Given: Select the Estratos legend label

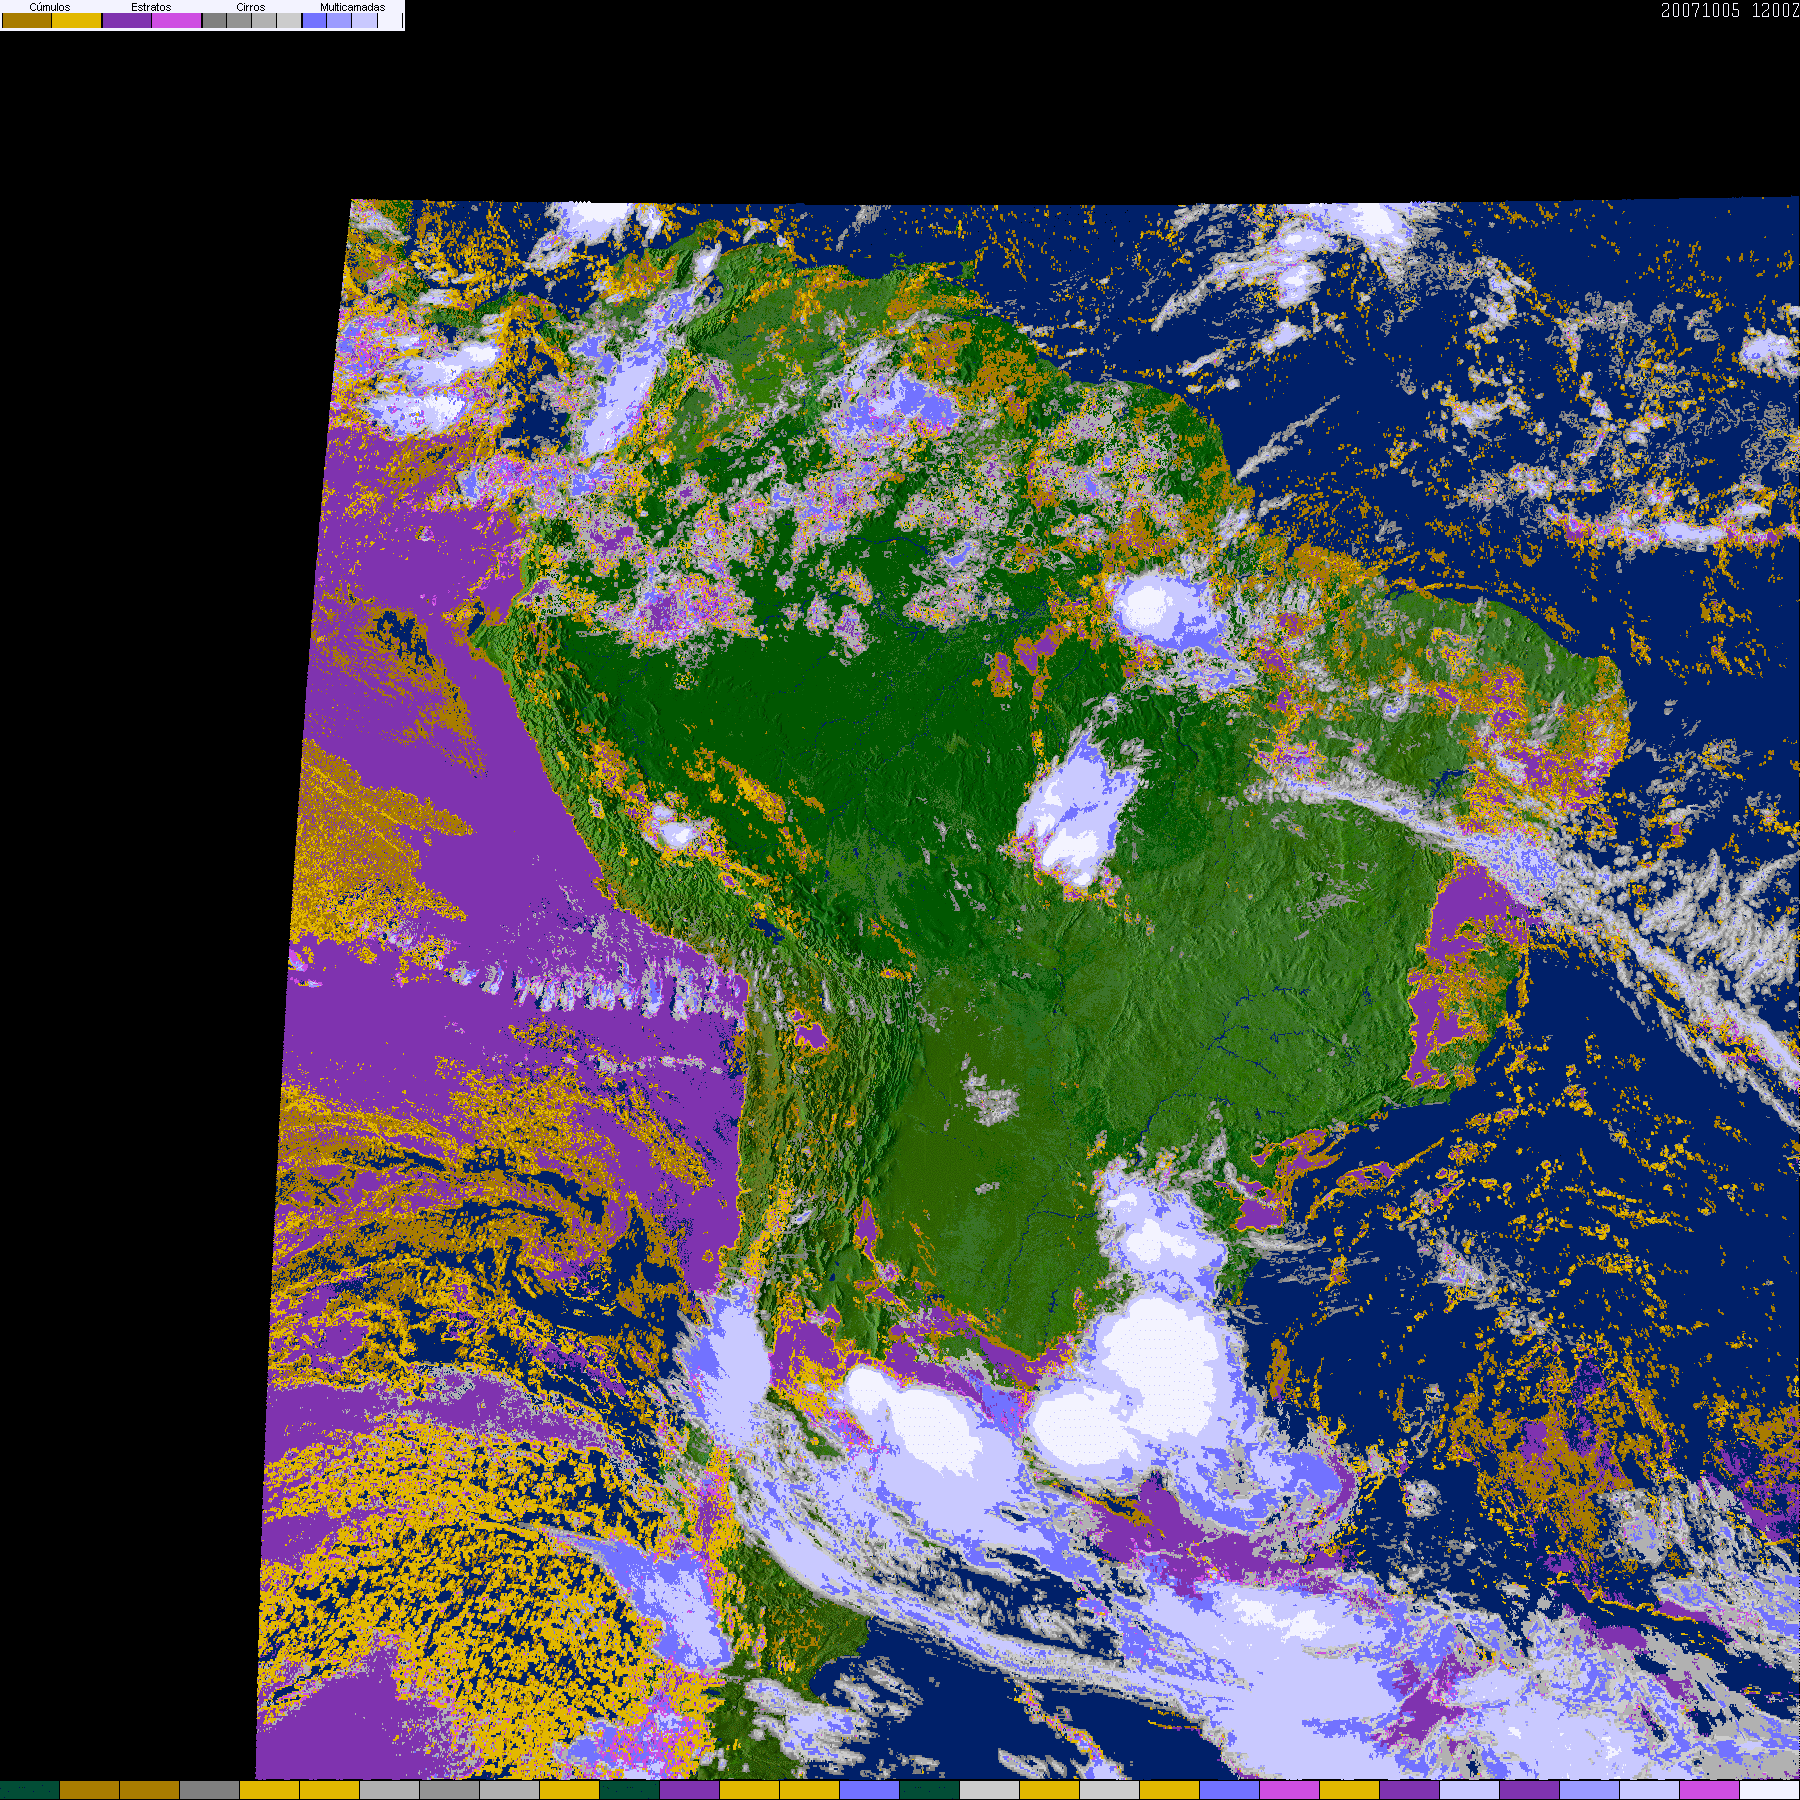Looking at the screenshot, I should pos(151,7).
